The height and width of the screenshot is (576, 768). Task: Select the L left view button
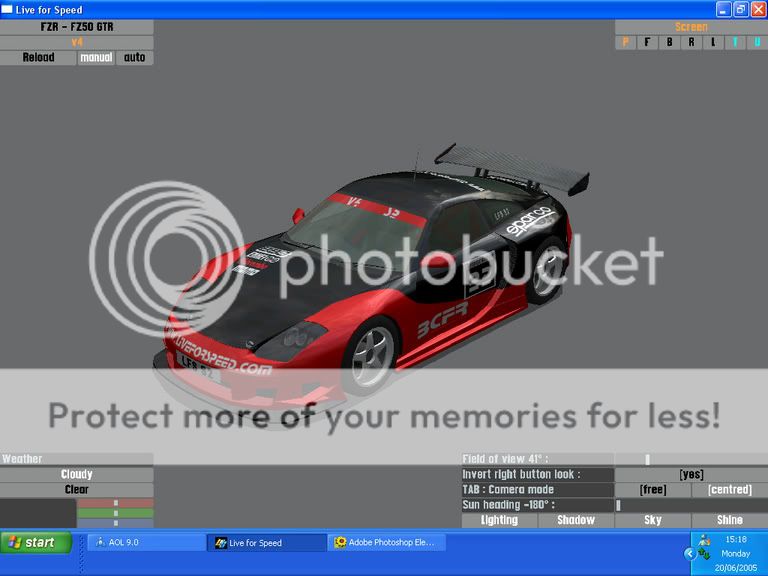713,42
